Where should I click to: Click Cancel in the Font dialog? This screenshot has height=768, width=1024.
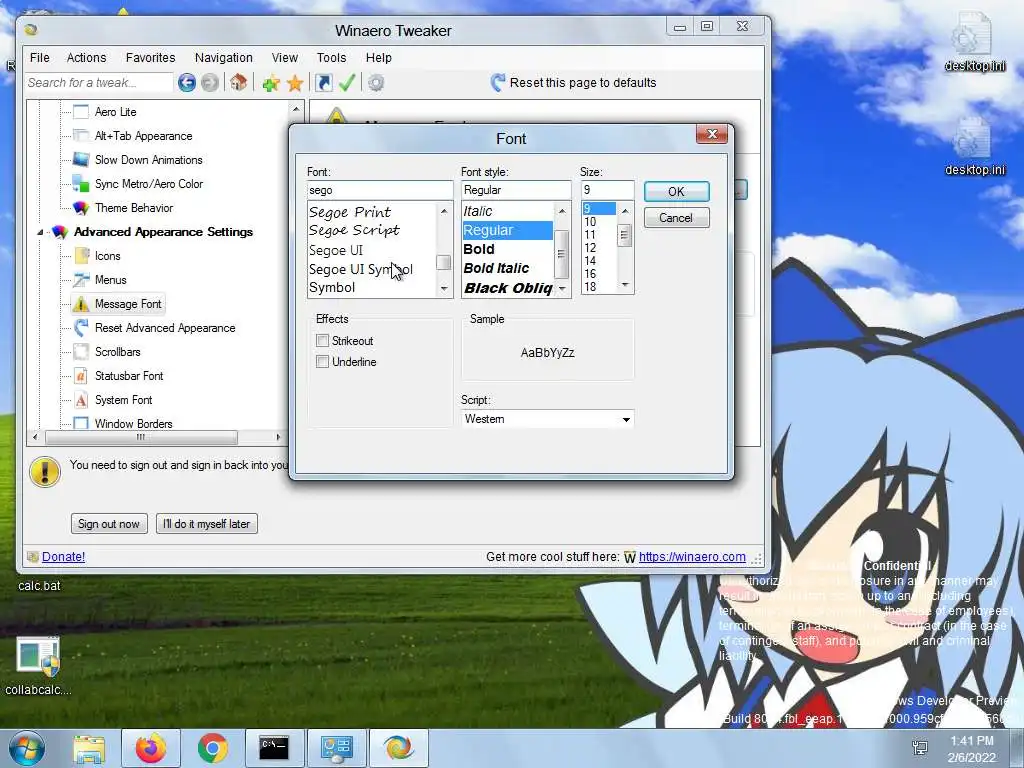tap(677, 217)
